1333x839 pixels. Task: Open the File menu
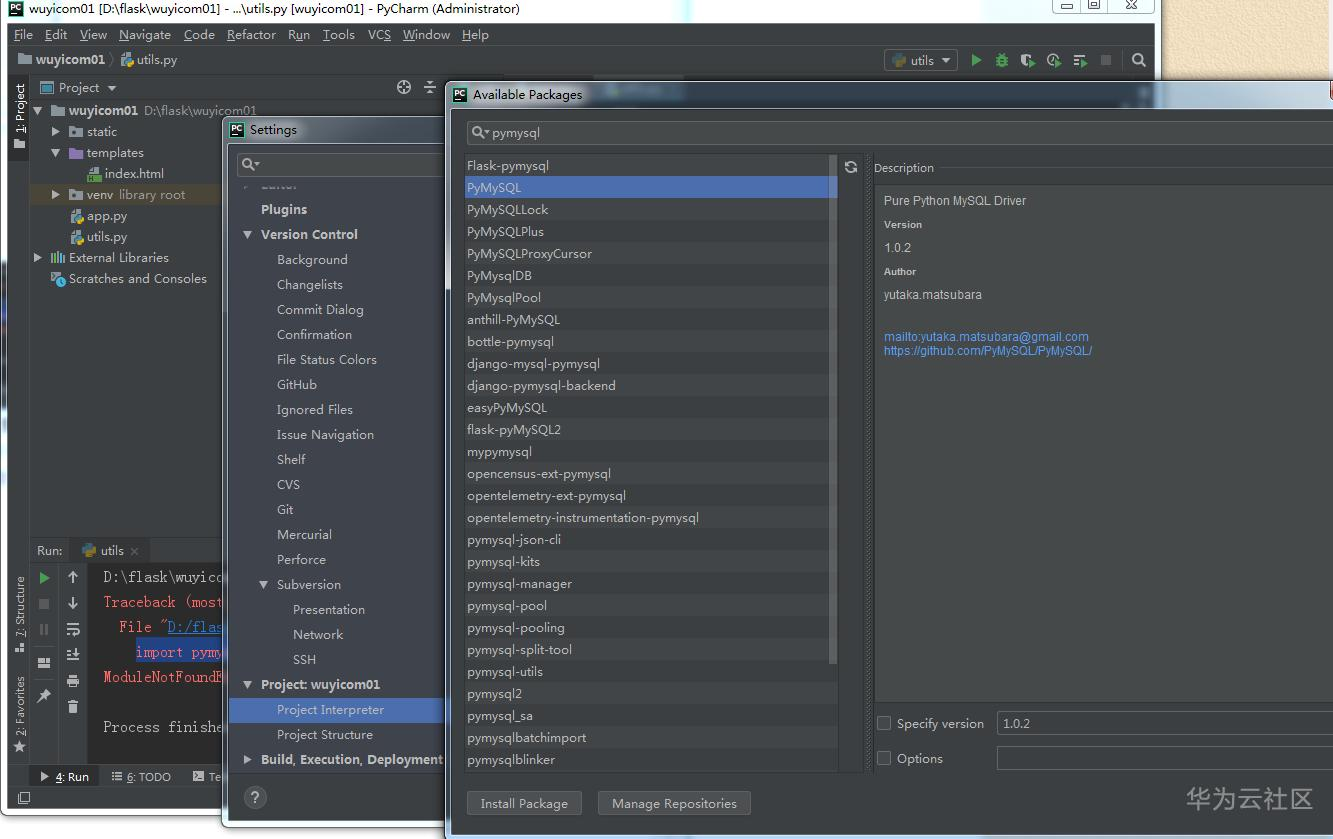tap(23, 34)
